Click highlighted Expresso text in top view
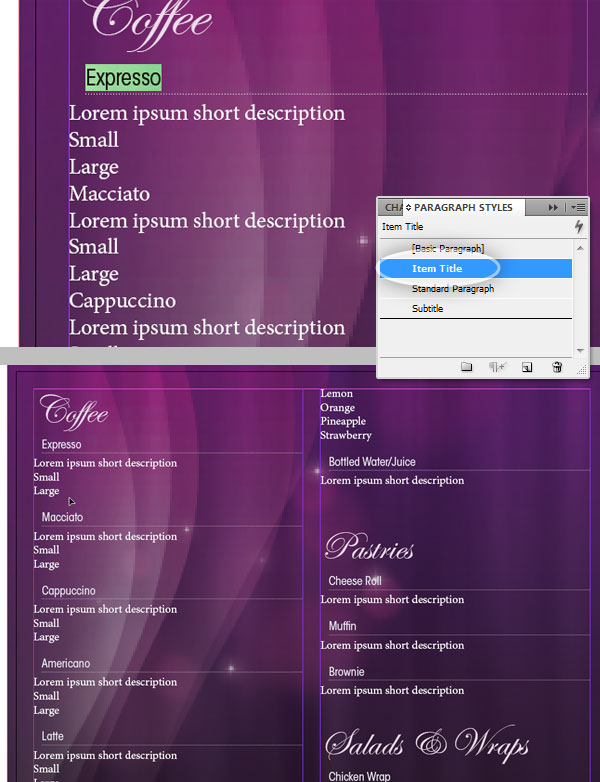Image resolution: width=600 pixels, height=782 pixels. click(x=123, y=78)
